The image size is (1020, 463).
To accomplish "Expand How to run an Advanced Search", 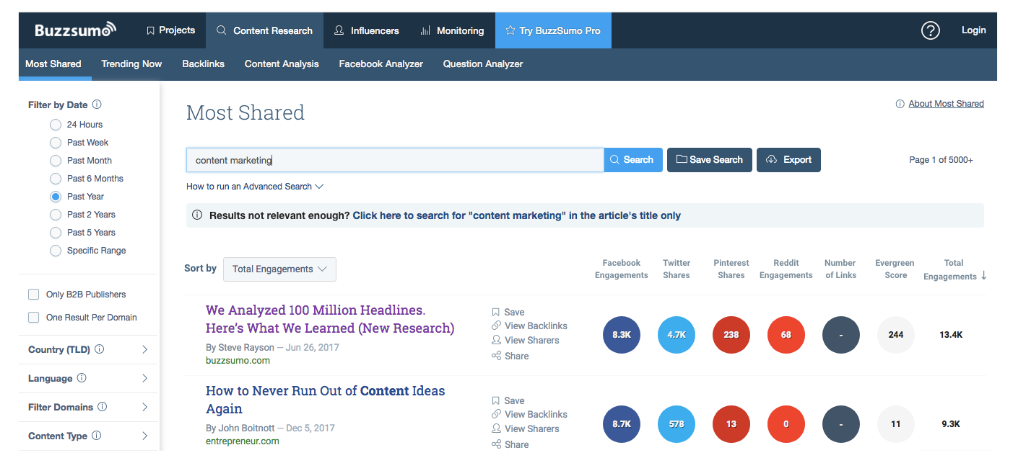I will 254,187.
